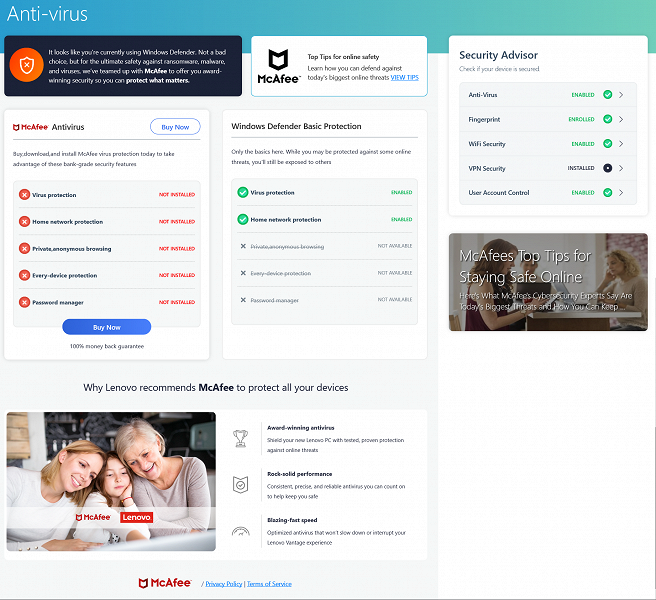Open the Privacy Policy link
Image resolution: width=656 pixels, height=600 pixels.
pos(224,584)
